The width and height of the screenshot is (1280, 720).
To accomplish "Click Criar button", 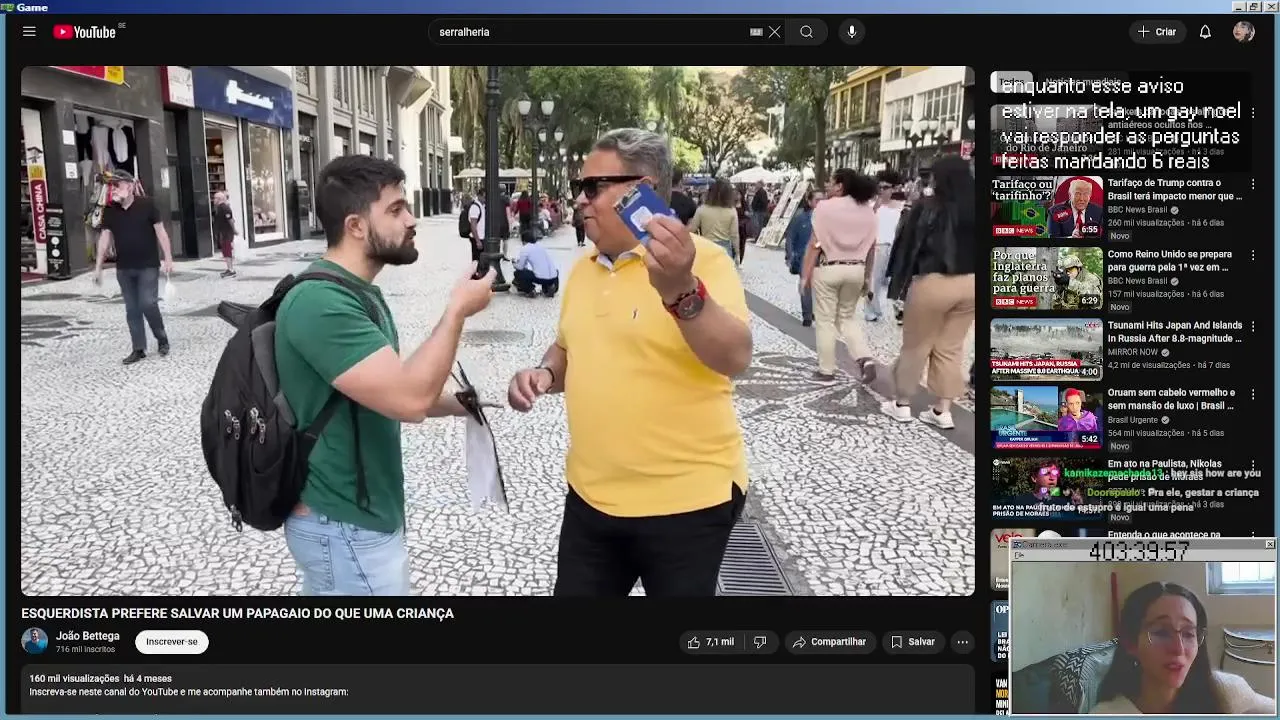I will click(x=1158, y=32).
